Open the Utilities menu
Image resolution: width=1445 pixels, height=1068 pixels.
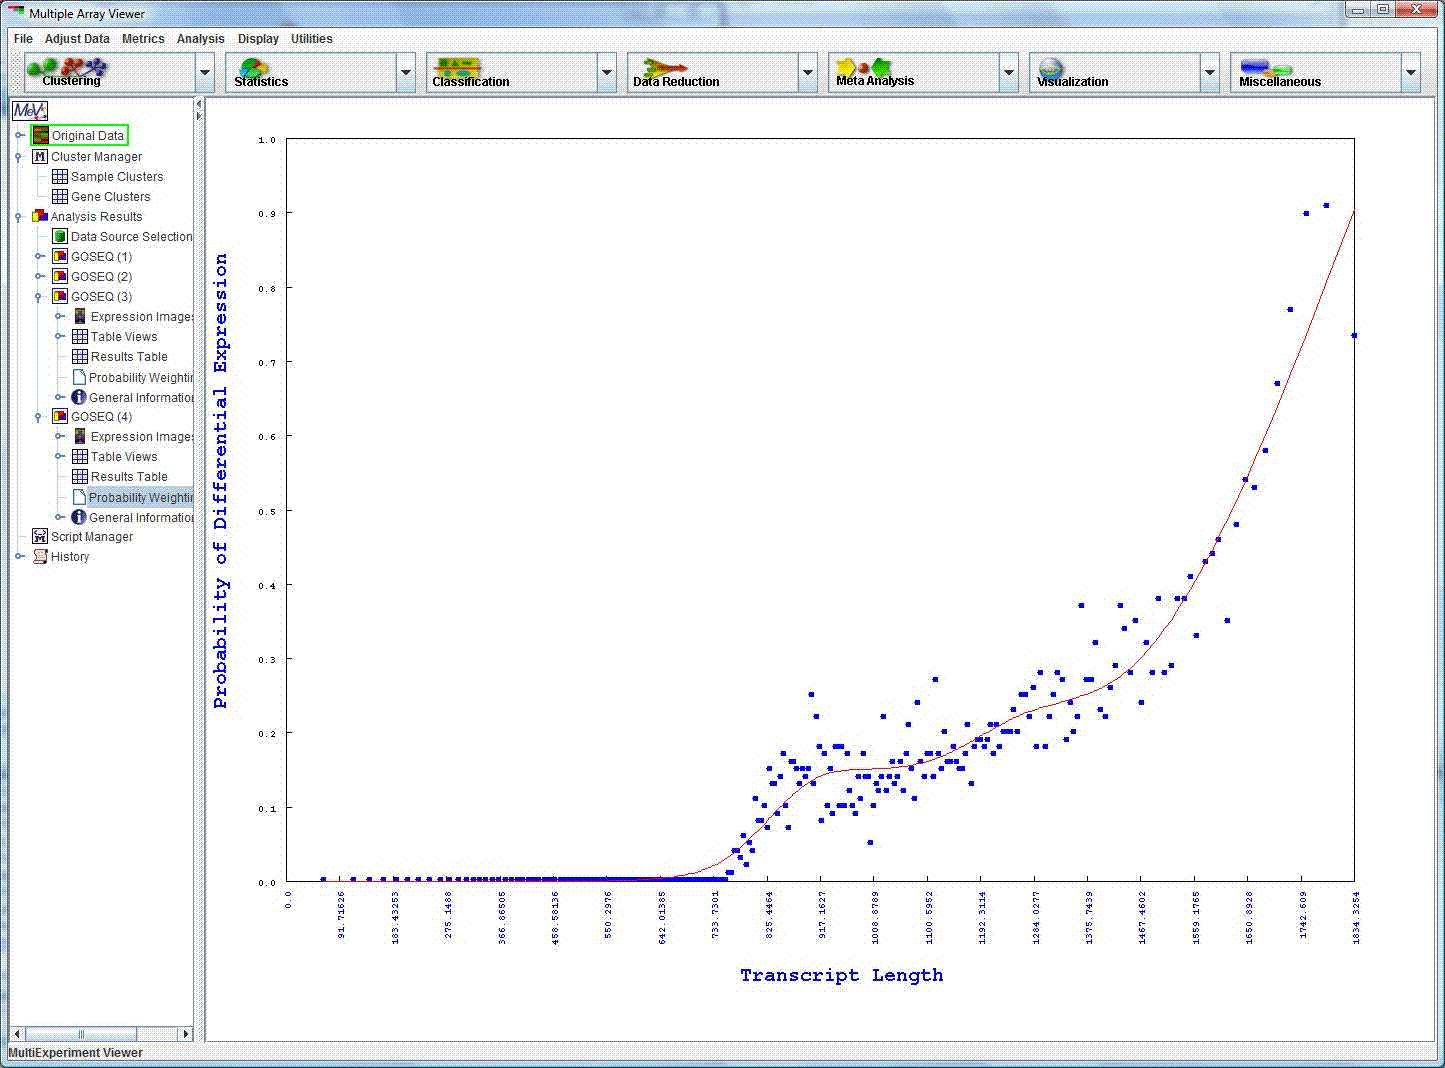pyautogui.click(x=311, y=39)
